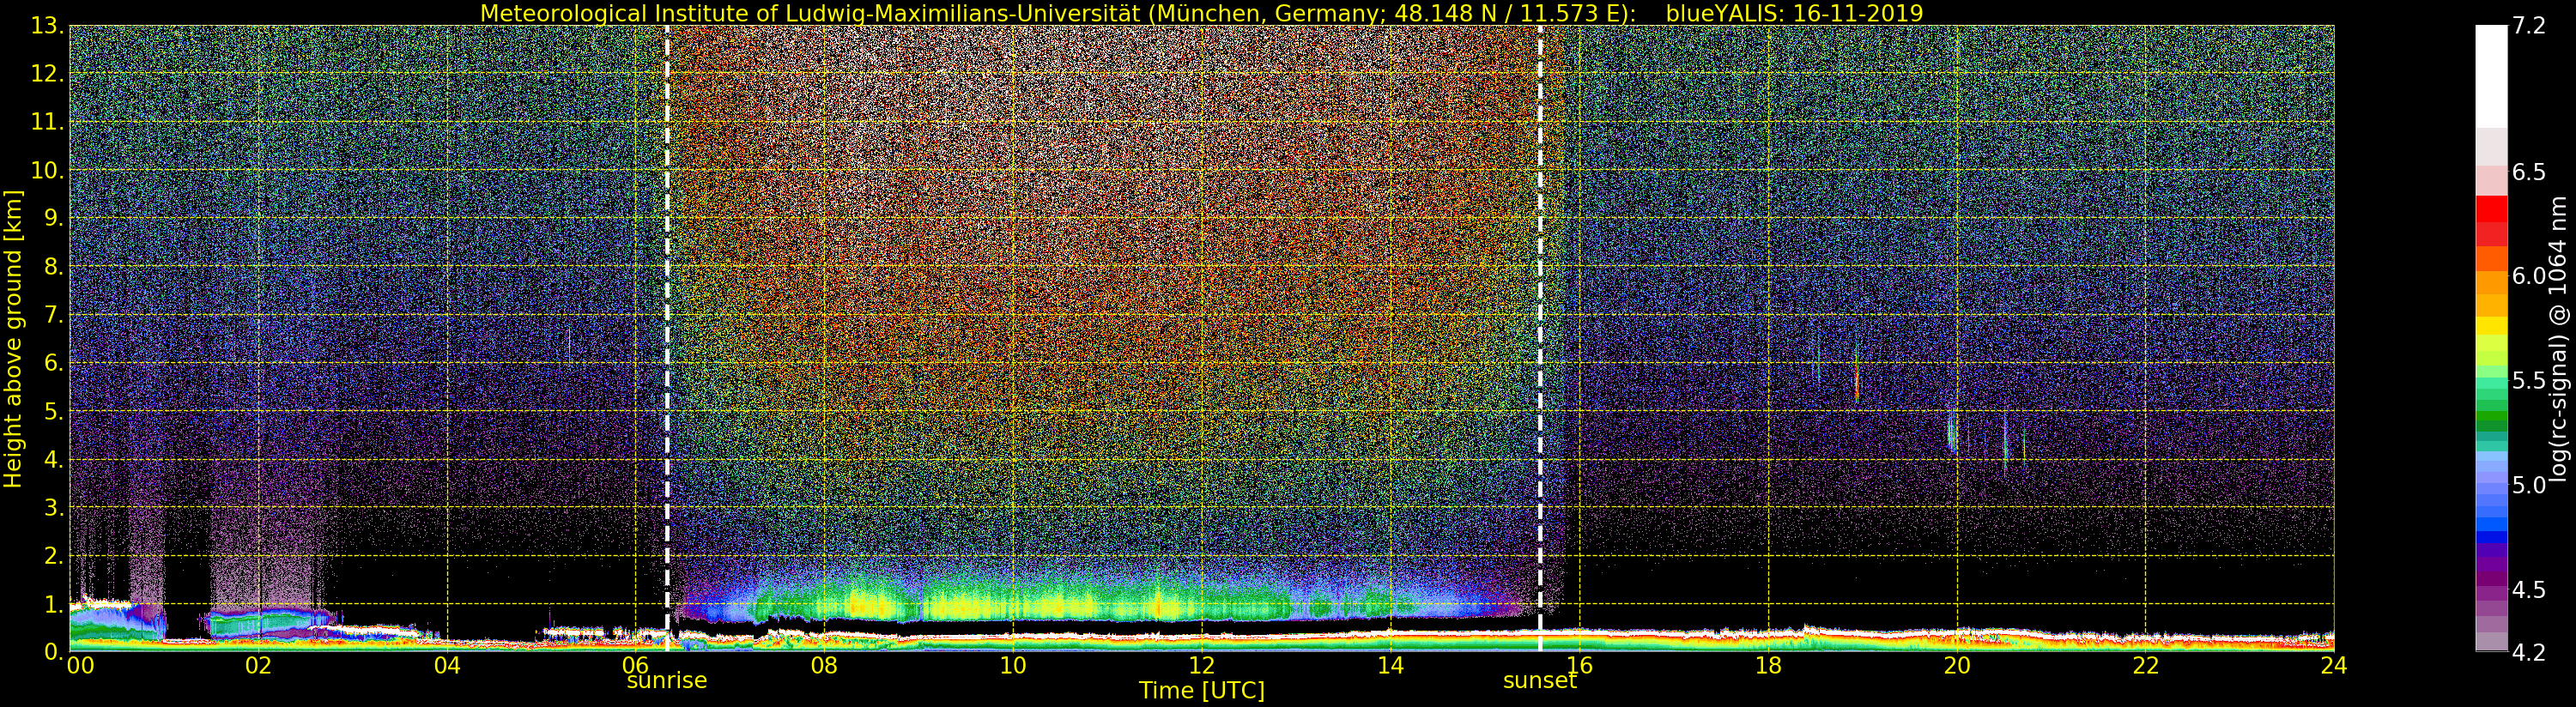Viewport: 2576px width, 707px height.
Task: Click the 'log(rc-signal) @ 1064 nm' colorbar label
Action: tap(2559, 339)
